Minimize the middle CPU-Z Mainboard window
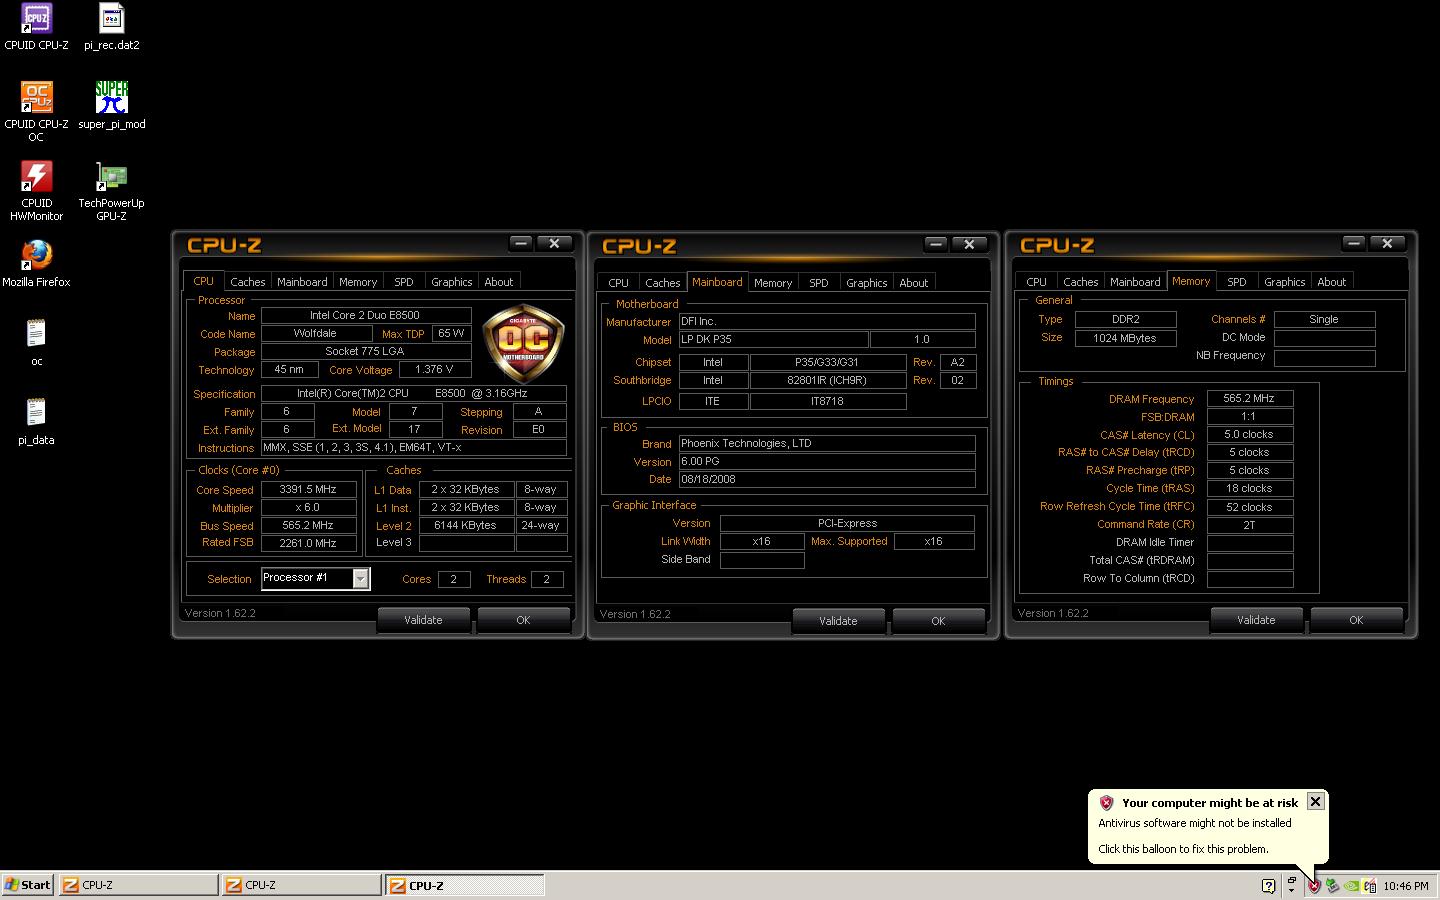The image size is (1440, 900). pyautogui.click(x=936, y=244)
